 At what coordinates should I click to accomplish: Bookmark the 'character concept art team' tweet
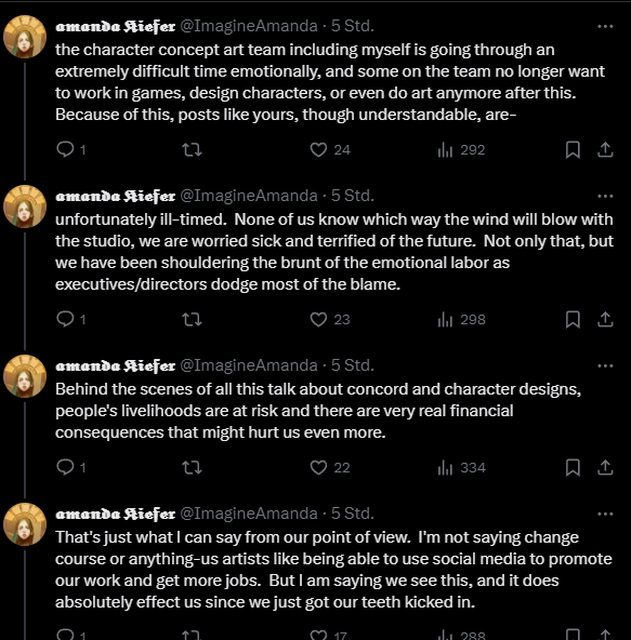tap(573, 150)
